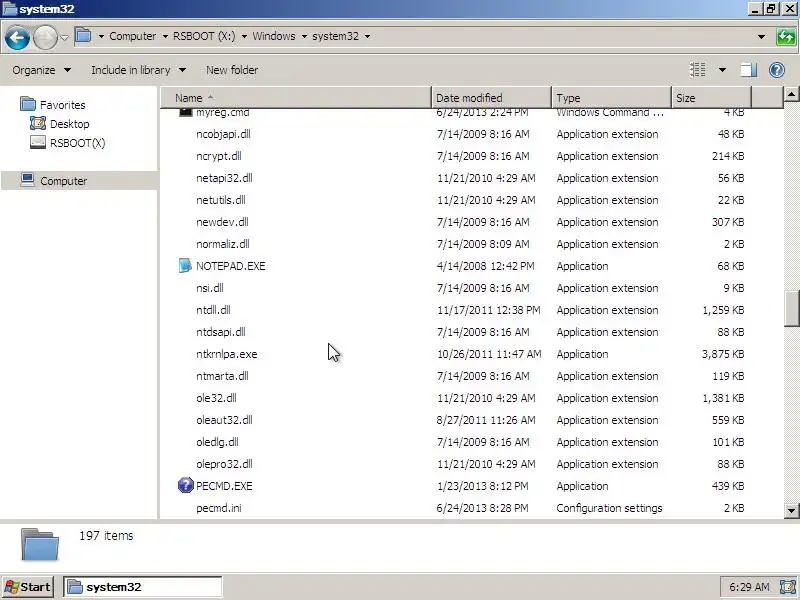Select file ntmarta.dll
Screen dimensions: 800x600
coord(222,376)
